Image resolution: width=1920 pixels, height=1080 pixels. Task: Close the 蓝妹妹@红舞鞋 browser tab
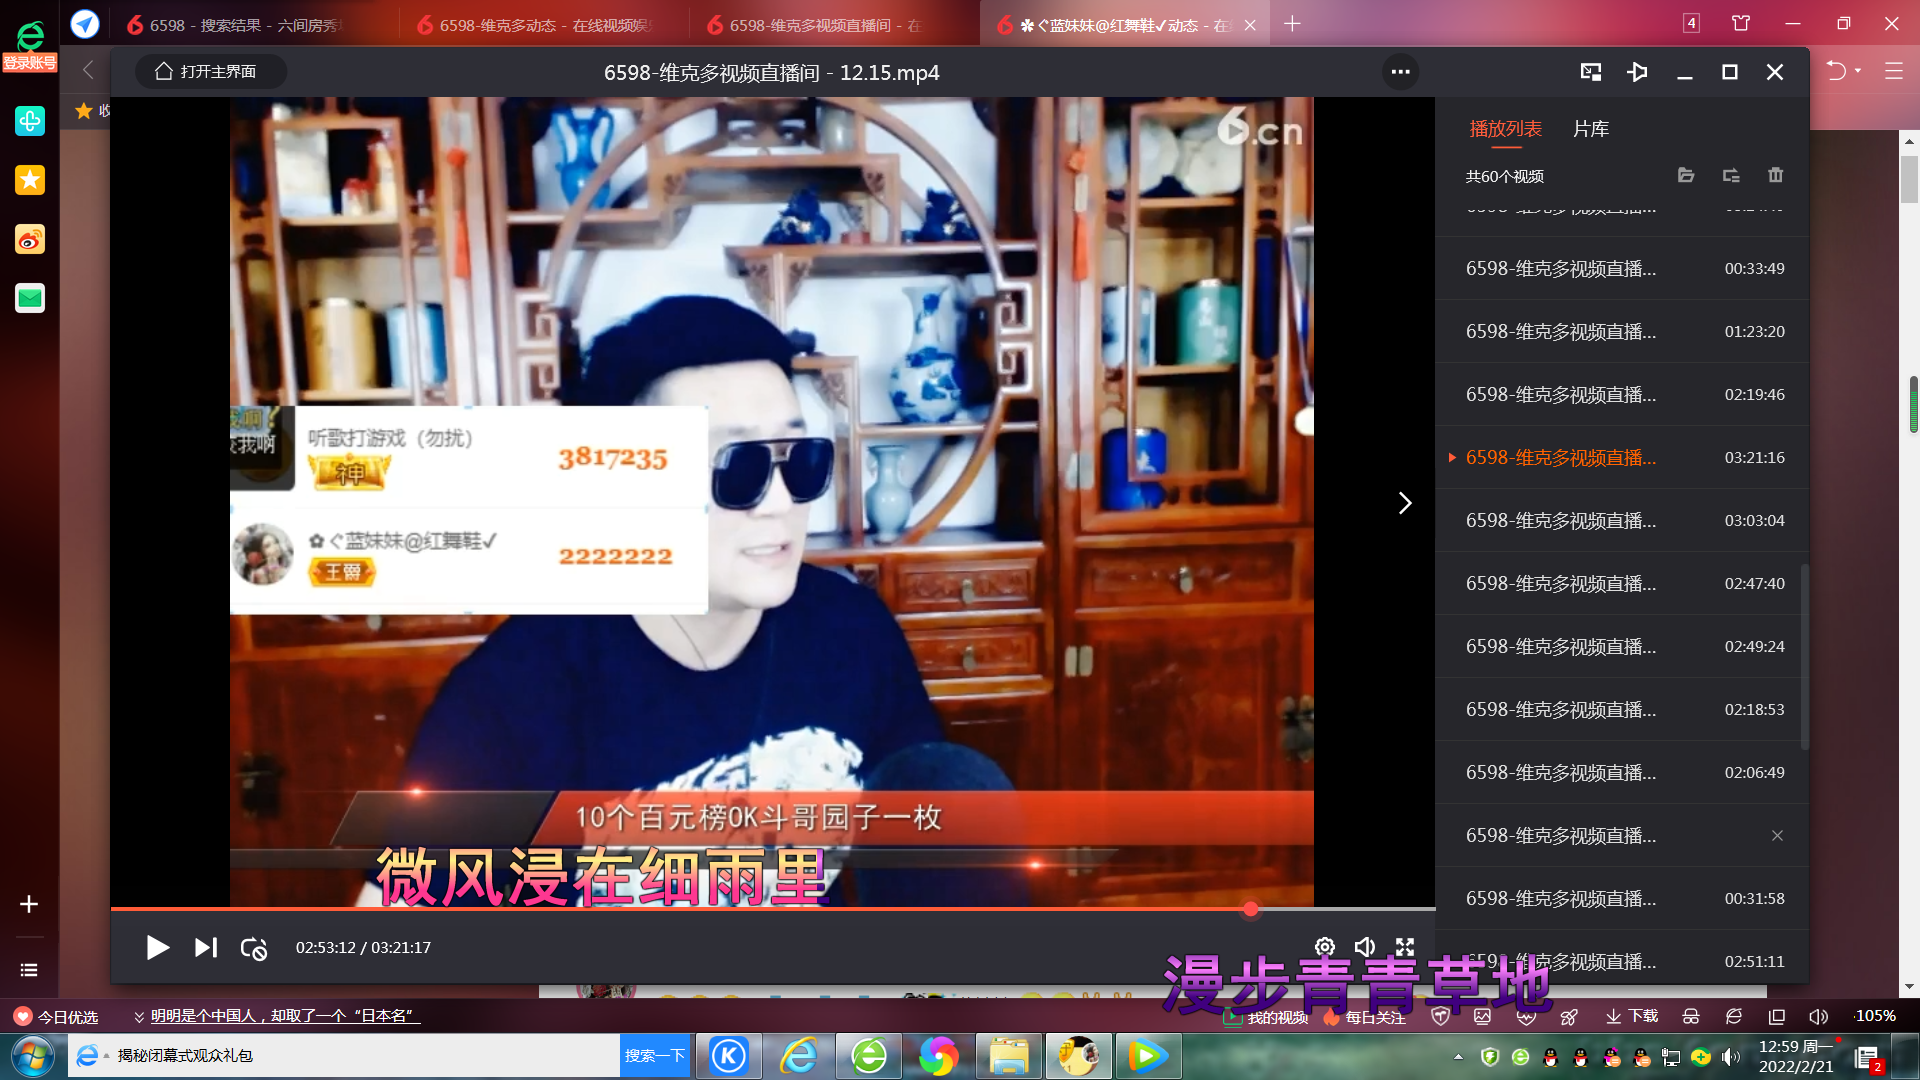pyautogui.click(x=1250, y=25)
